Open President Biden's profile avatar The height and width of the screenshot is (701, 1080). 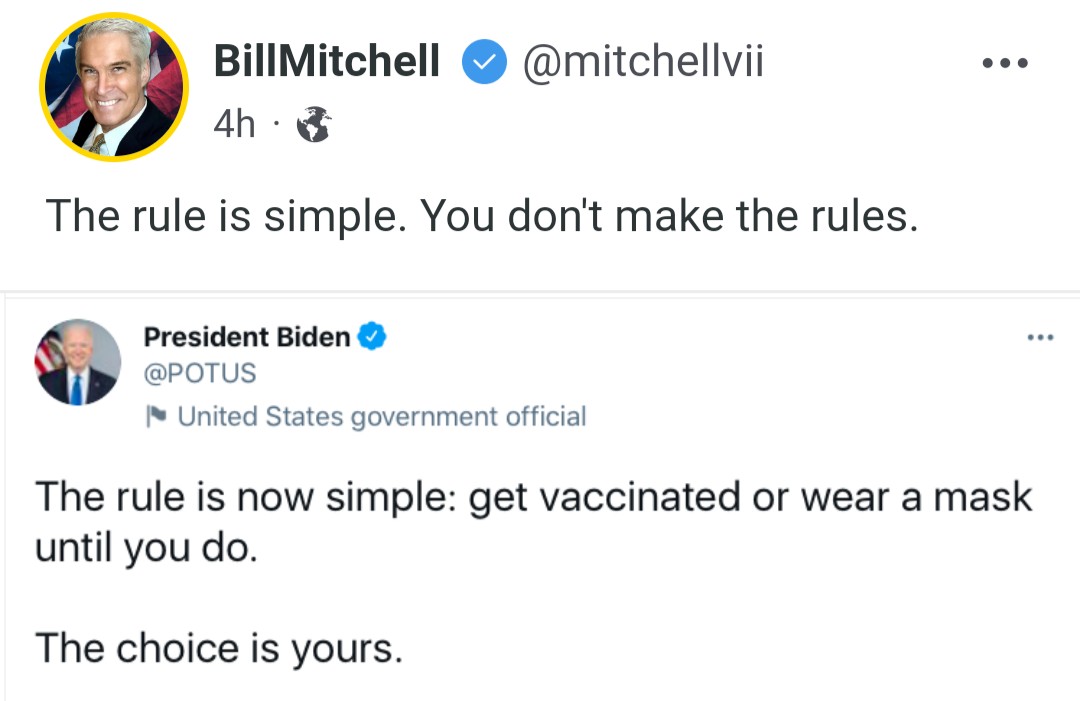77,362
